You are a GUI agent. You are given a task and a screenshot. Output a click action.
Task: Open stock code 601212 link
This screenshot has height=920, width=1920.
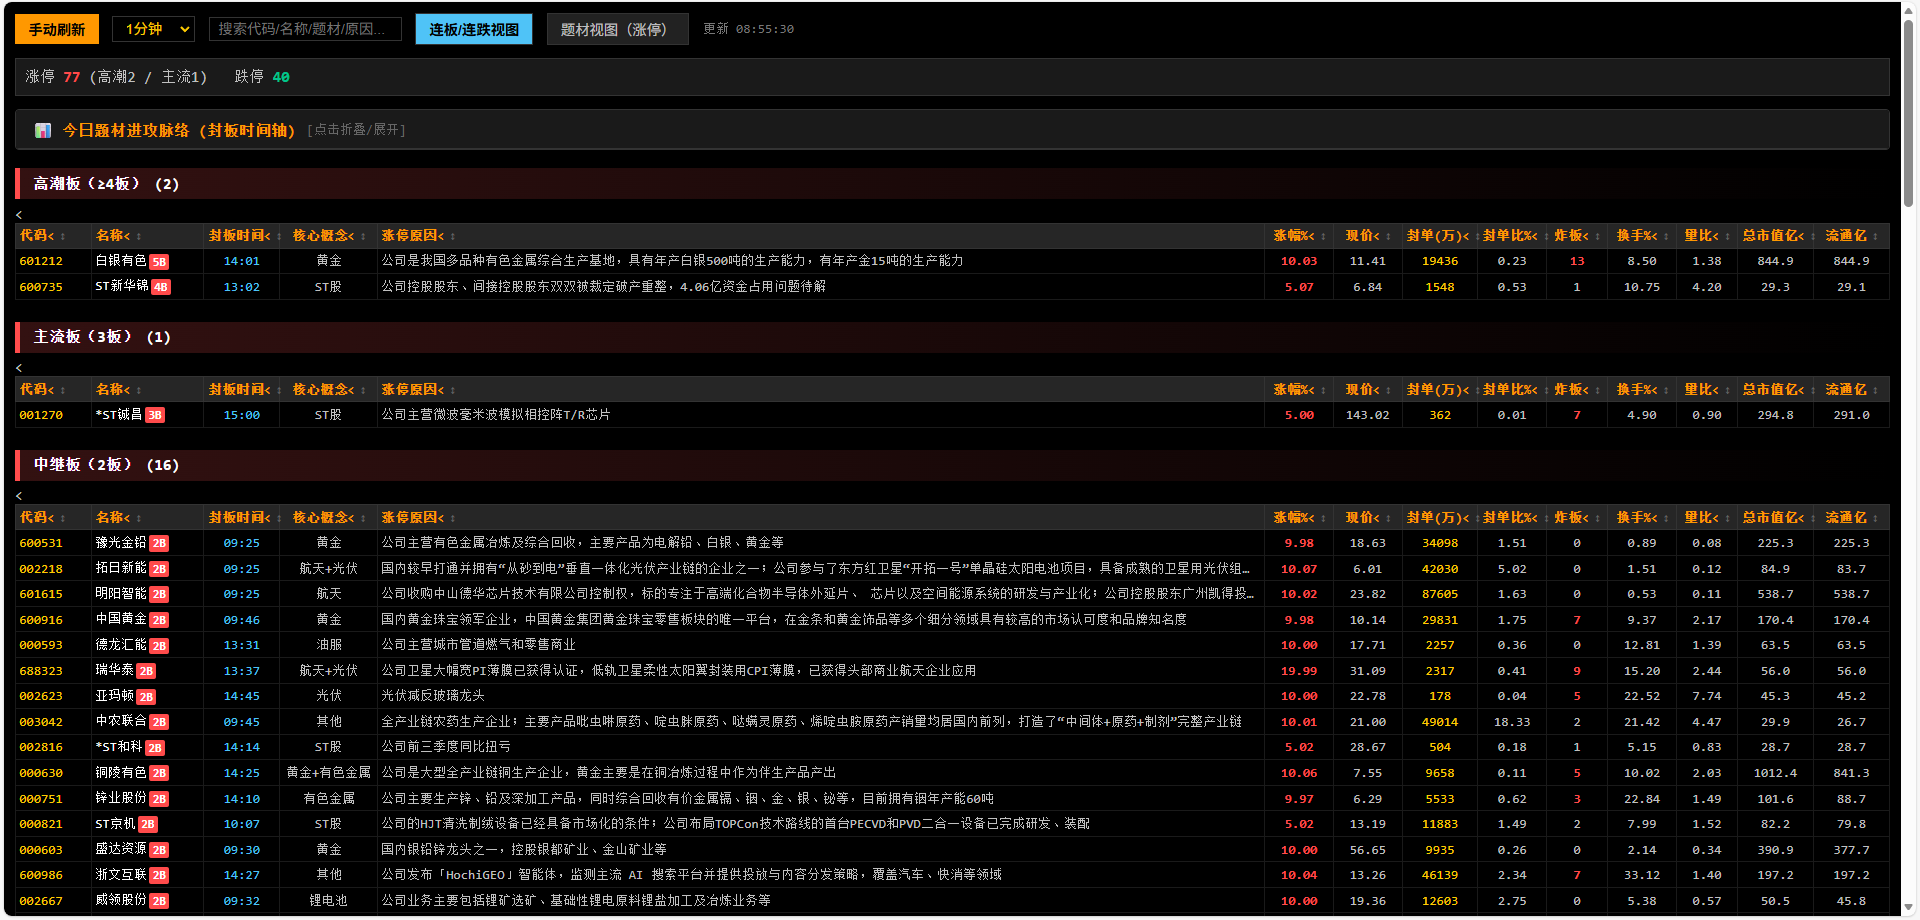(x=41, y=262)
